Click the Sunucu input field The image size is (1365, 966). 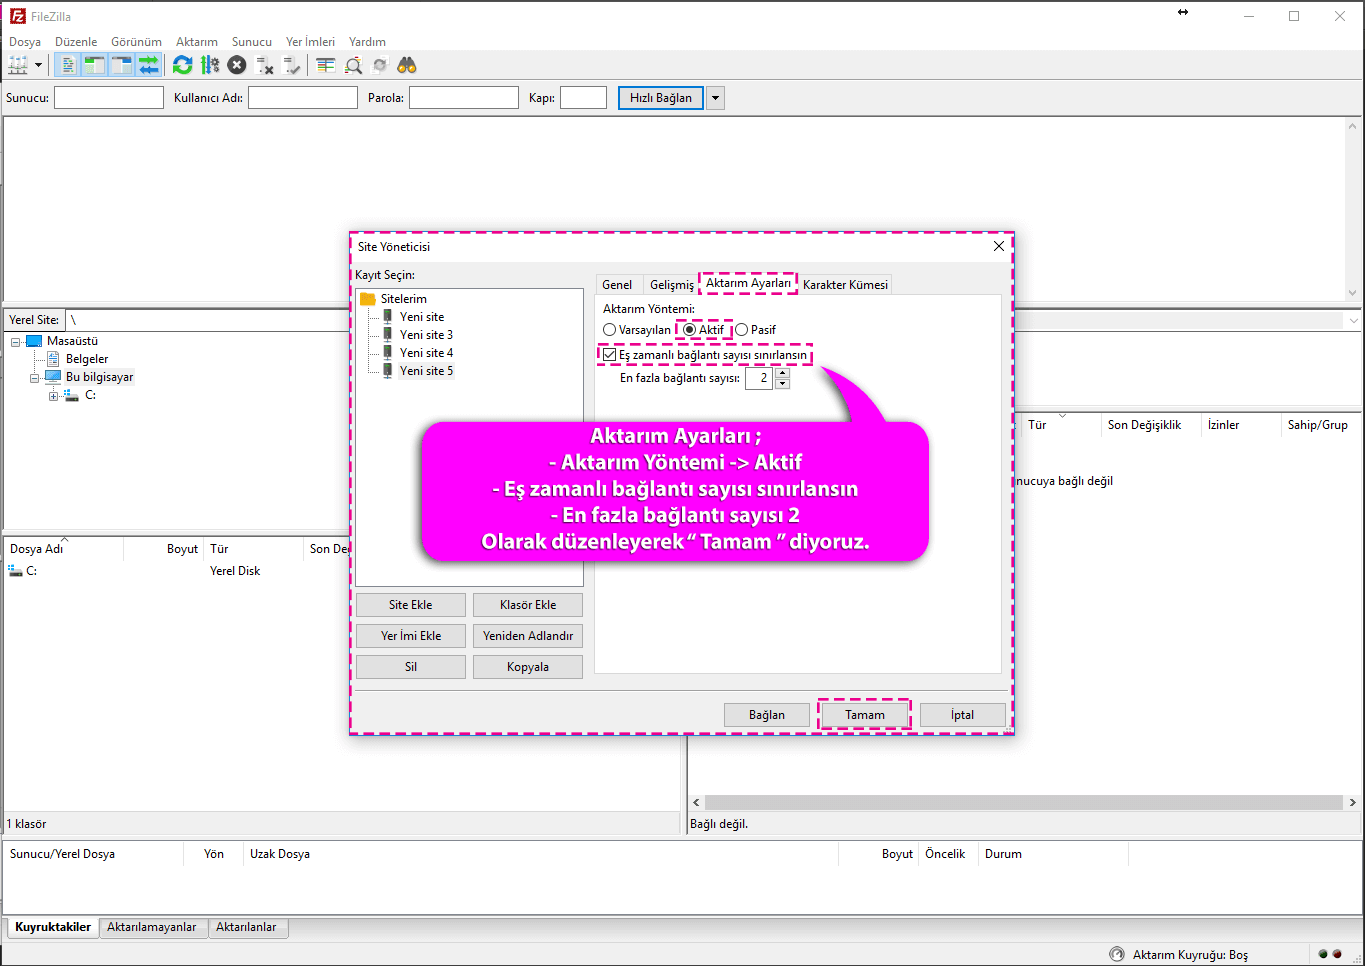click(108, 98)
